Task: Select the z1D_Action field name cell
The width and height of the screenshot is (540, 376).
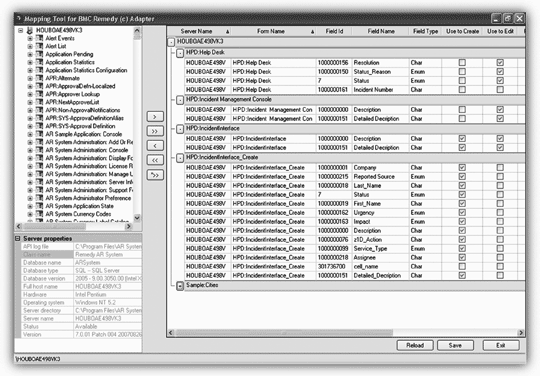Action: pos(380,240)
